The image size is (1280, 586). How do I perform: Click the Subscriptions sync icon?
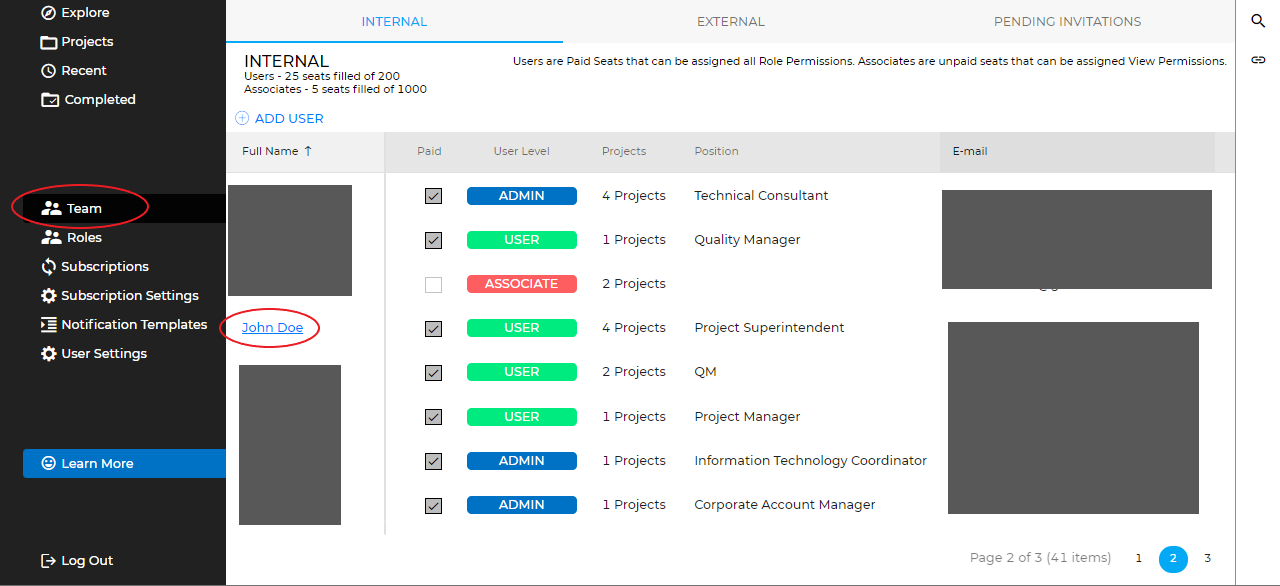(x=48, y=267)
